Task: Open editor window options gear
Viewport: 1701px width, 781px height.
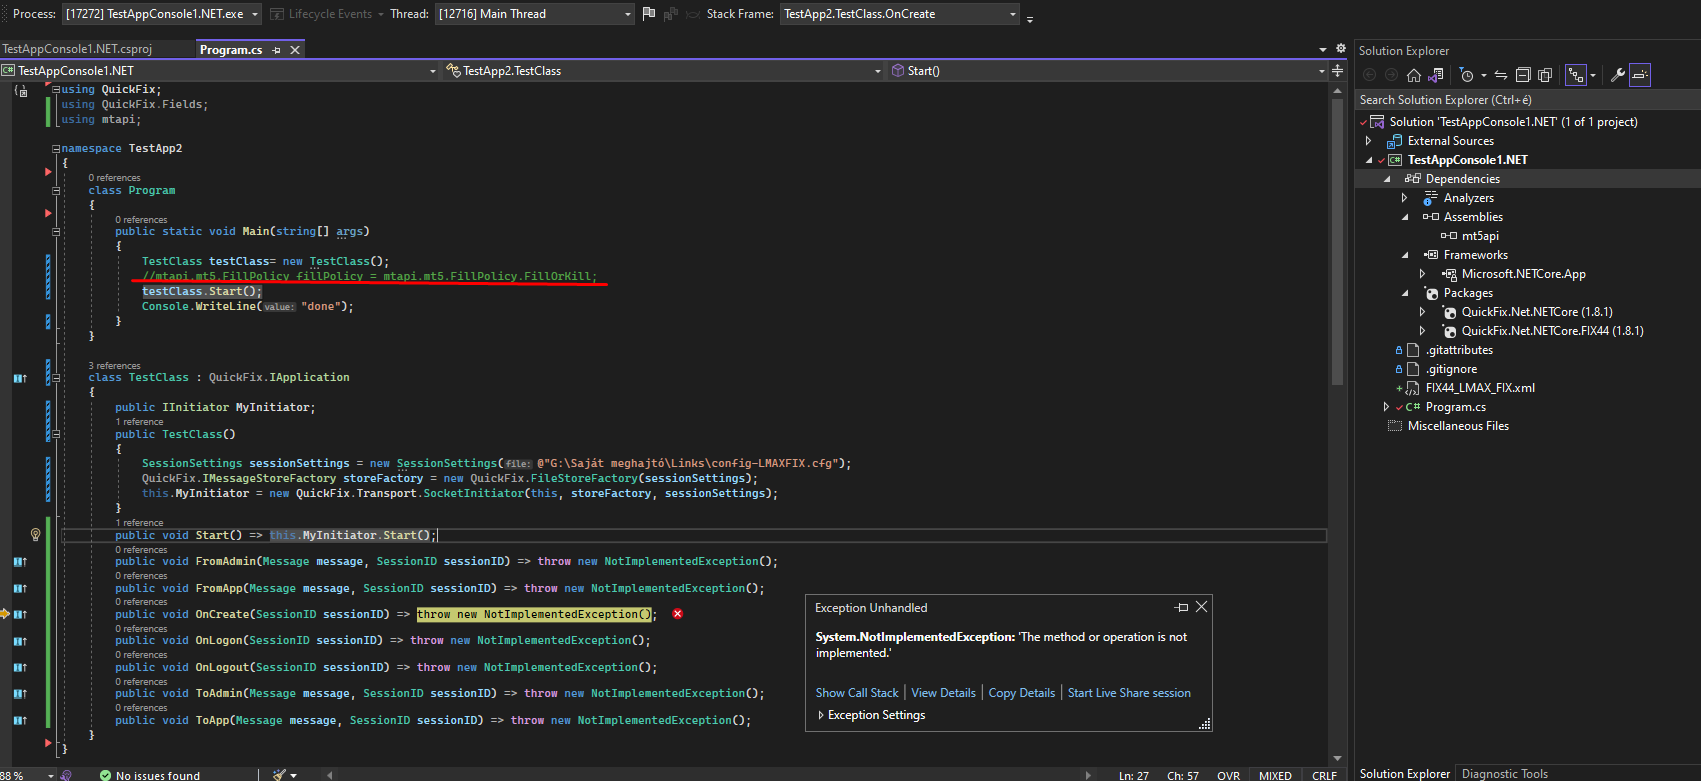Action: (x=1341, y=48)
